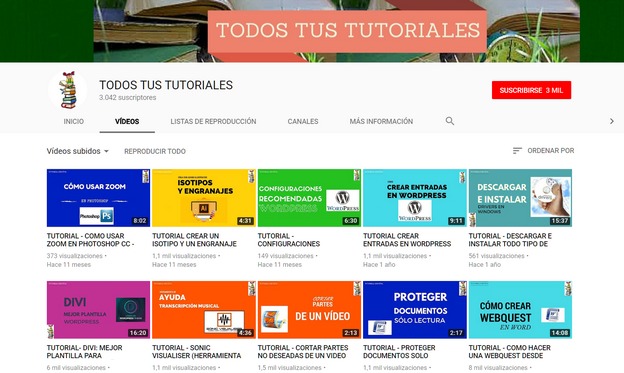
Task: Click title Tutorial - Cortar partes no deseadas
Action: (303, 352)
